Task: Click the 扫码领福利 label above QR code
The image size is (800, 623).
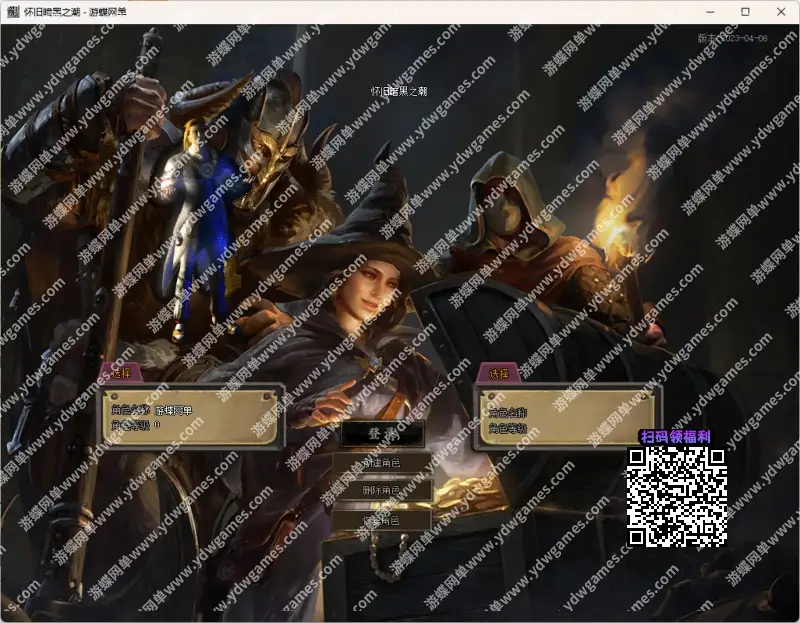Action: [676, 437]
